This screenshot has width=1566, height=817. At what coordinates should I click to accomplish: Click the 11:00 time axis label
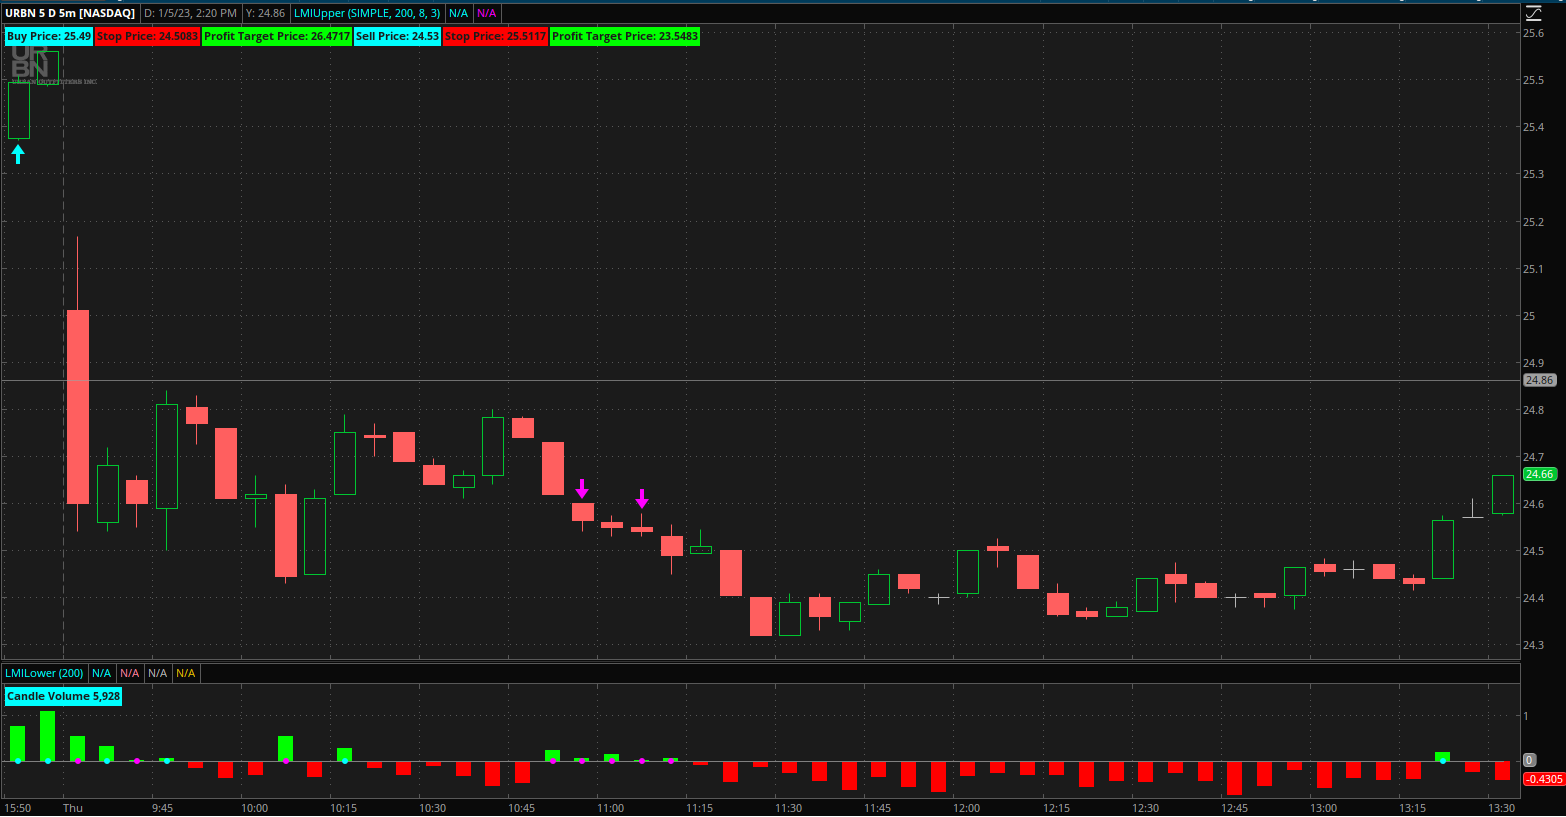tap(611, 808)
